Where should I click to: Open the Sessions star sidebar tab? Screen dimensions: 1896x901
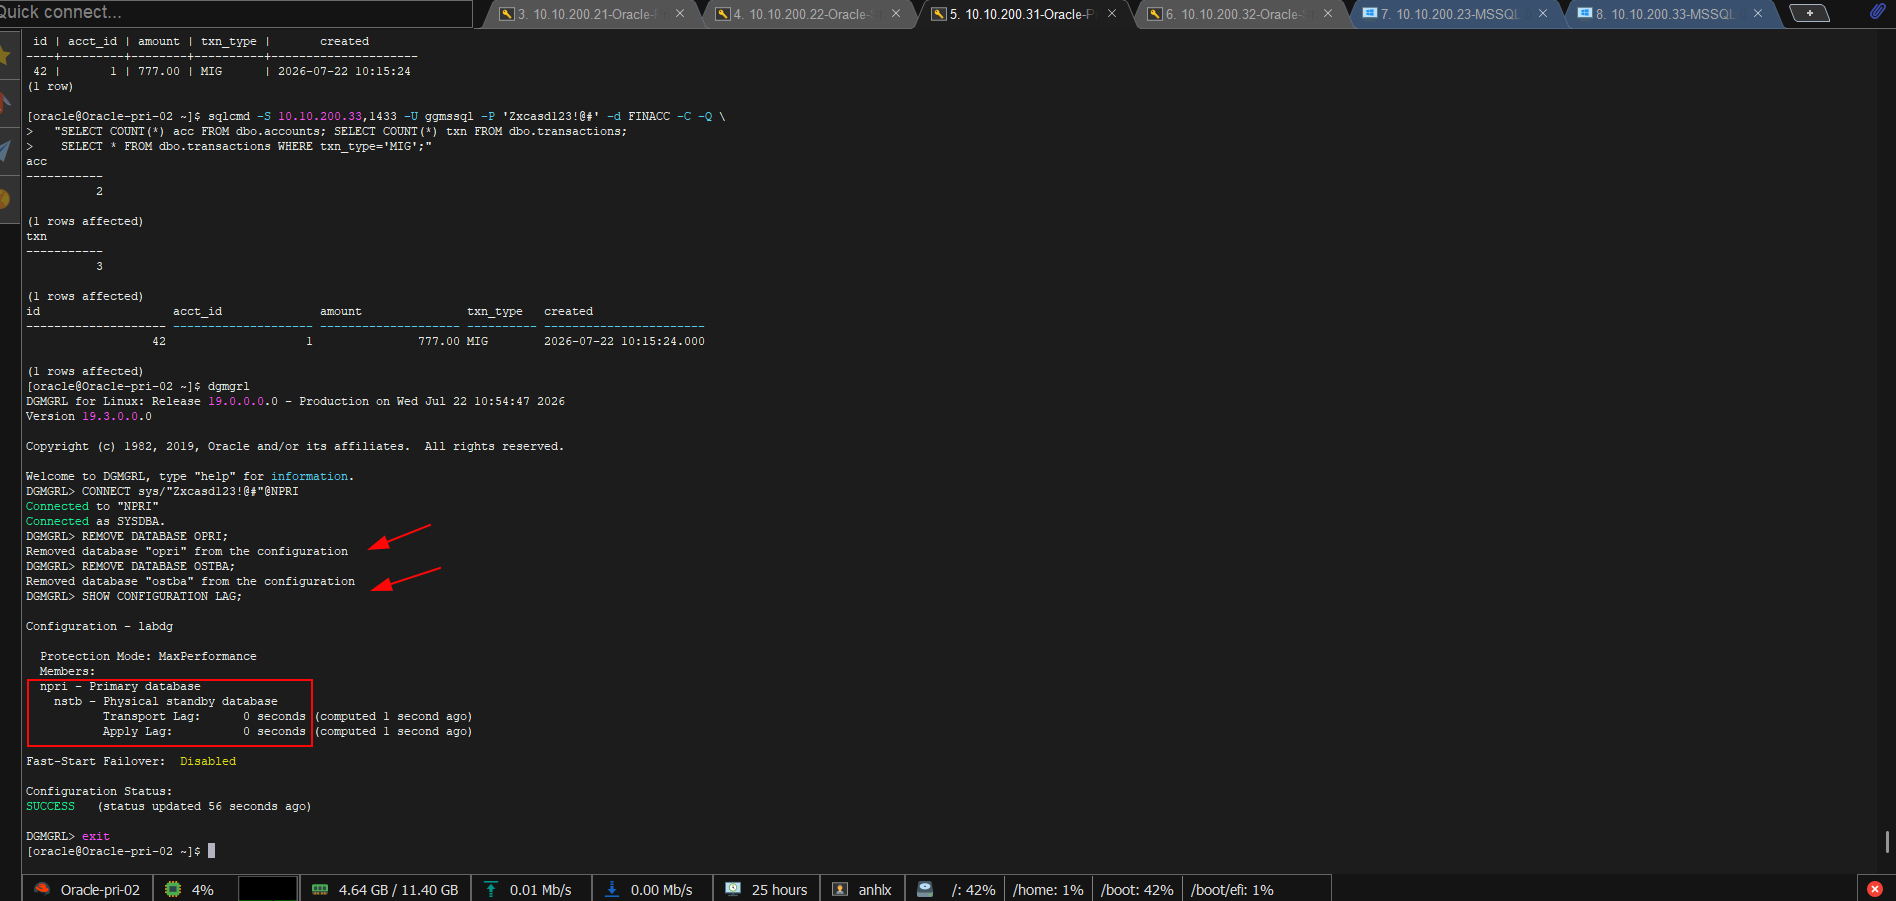click(6, 55)
